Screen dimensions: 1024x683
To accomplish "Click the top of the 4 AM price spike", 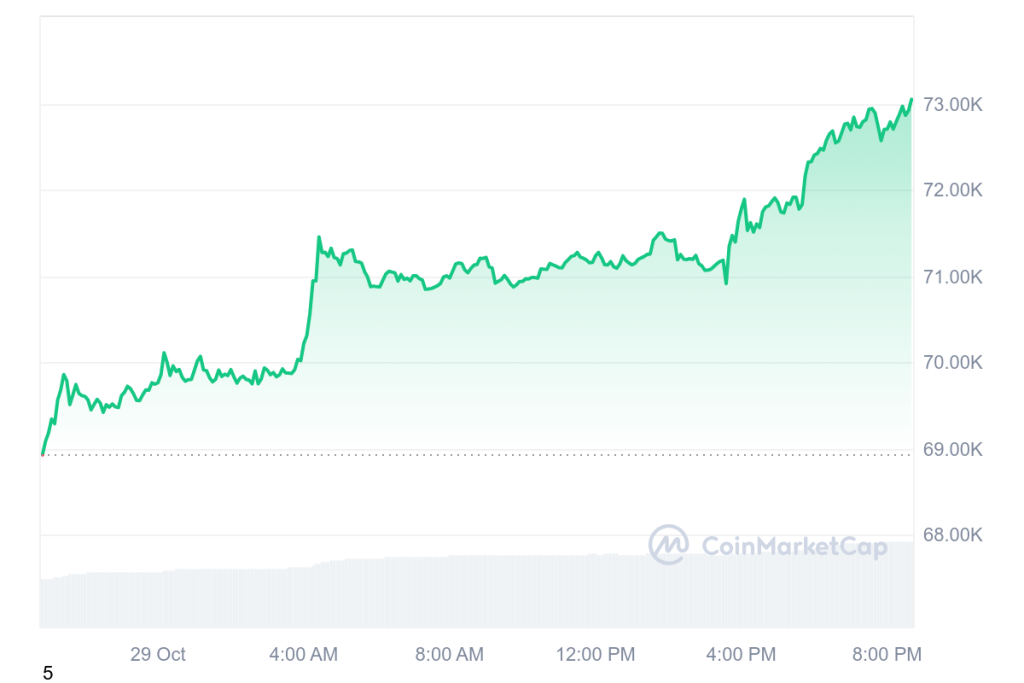I will click(319, 237).
